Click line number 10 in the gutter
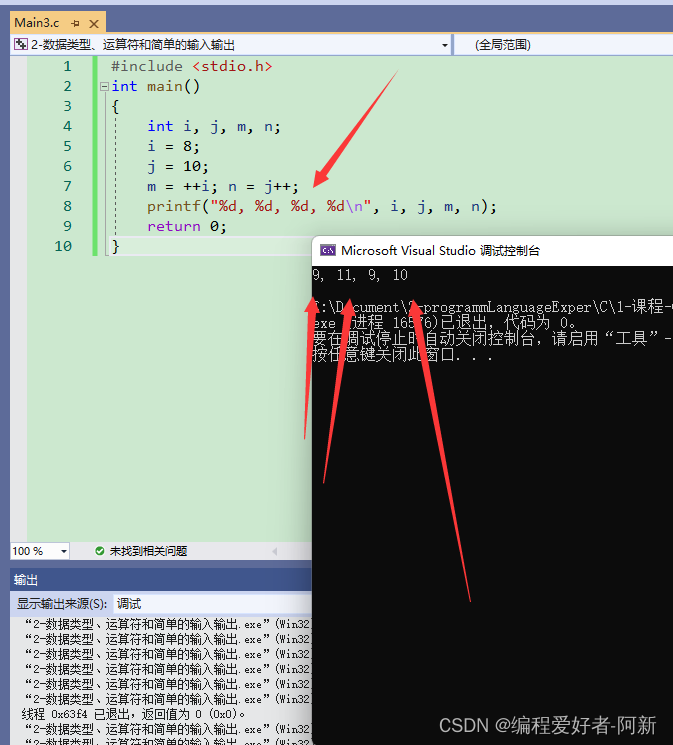Screen dimensions: 673x745 click(63, 246)
